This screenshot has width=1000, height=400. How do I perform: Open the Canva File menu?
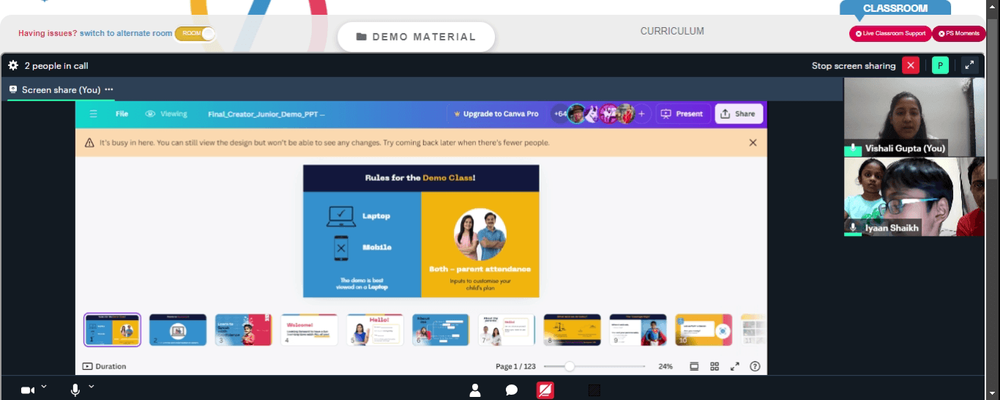point(122,114)
